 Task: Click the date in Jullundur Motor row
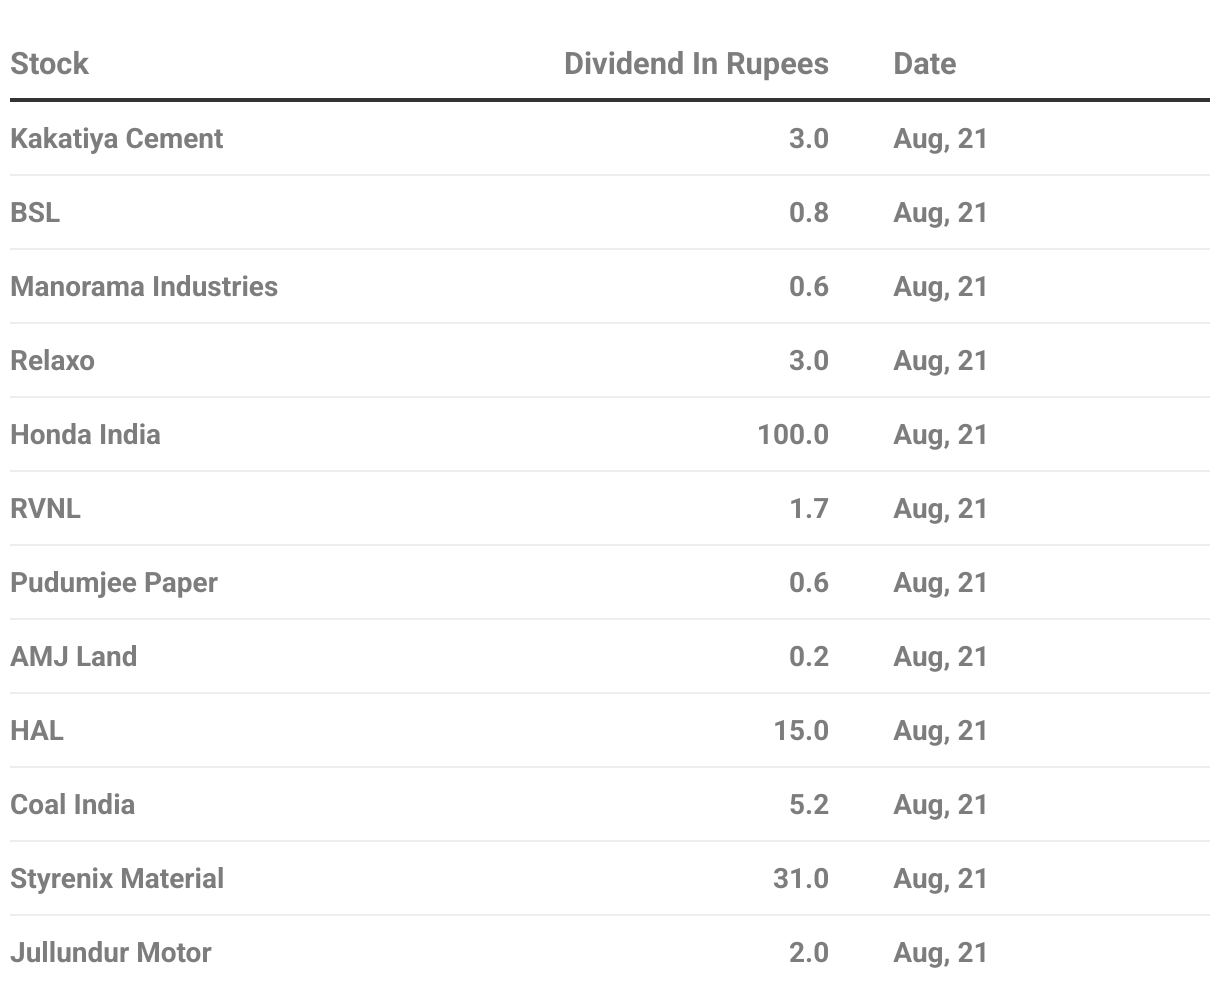point(940,952)
